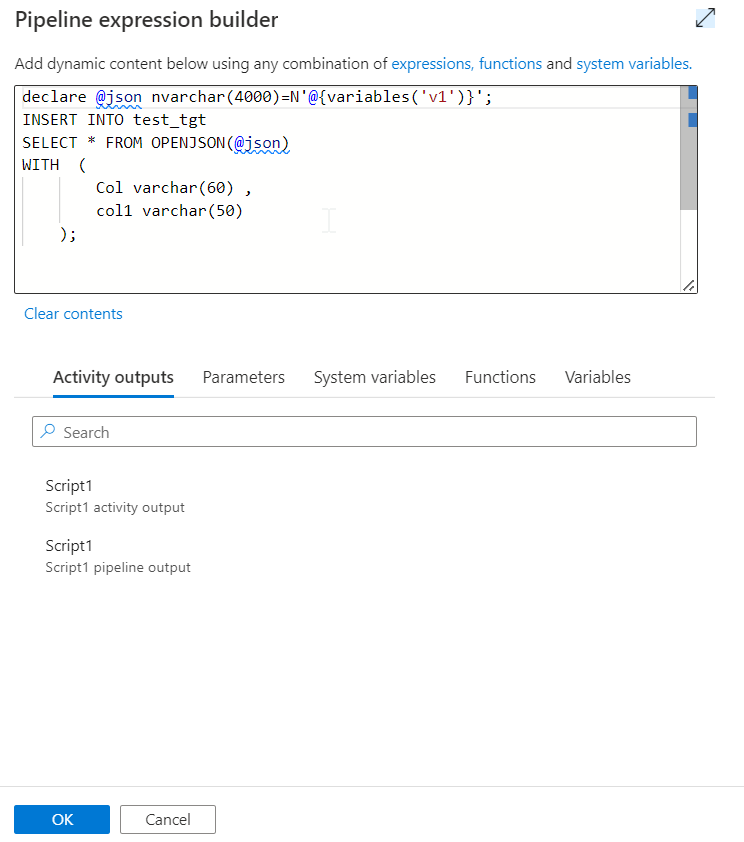Select the Variables tab
This screenshot has height=842, width=744.
pyautogui.click(x=597, y=378)
